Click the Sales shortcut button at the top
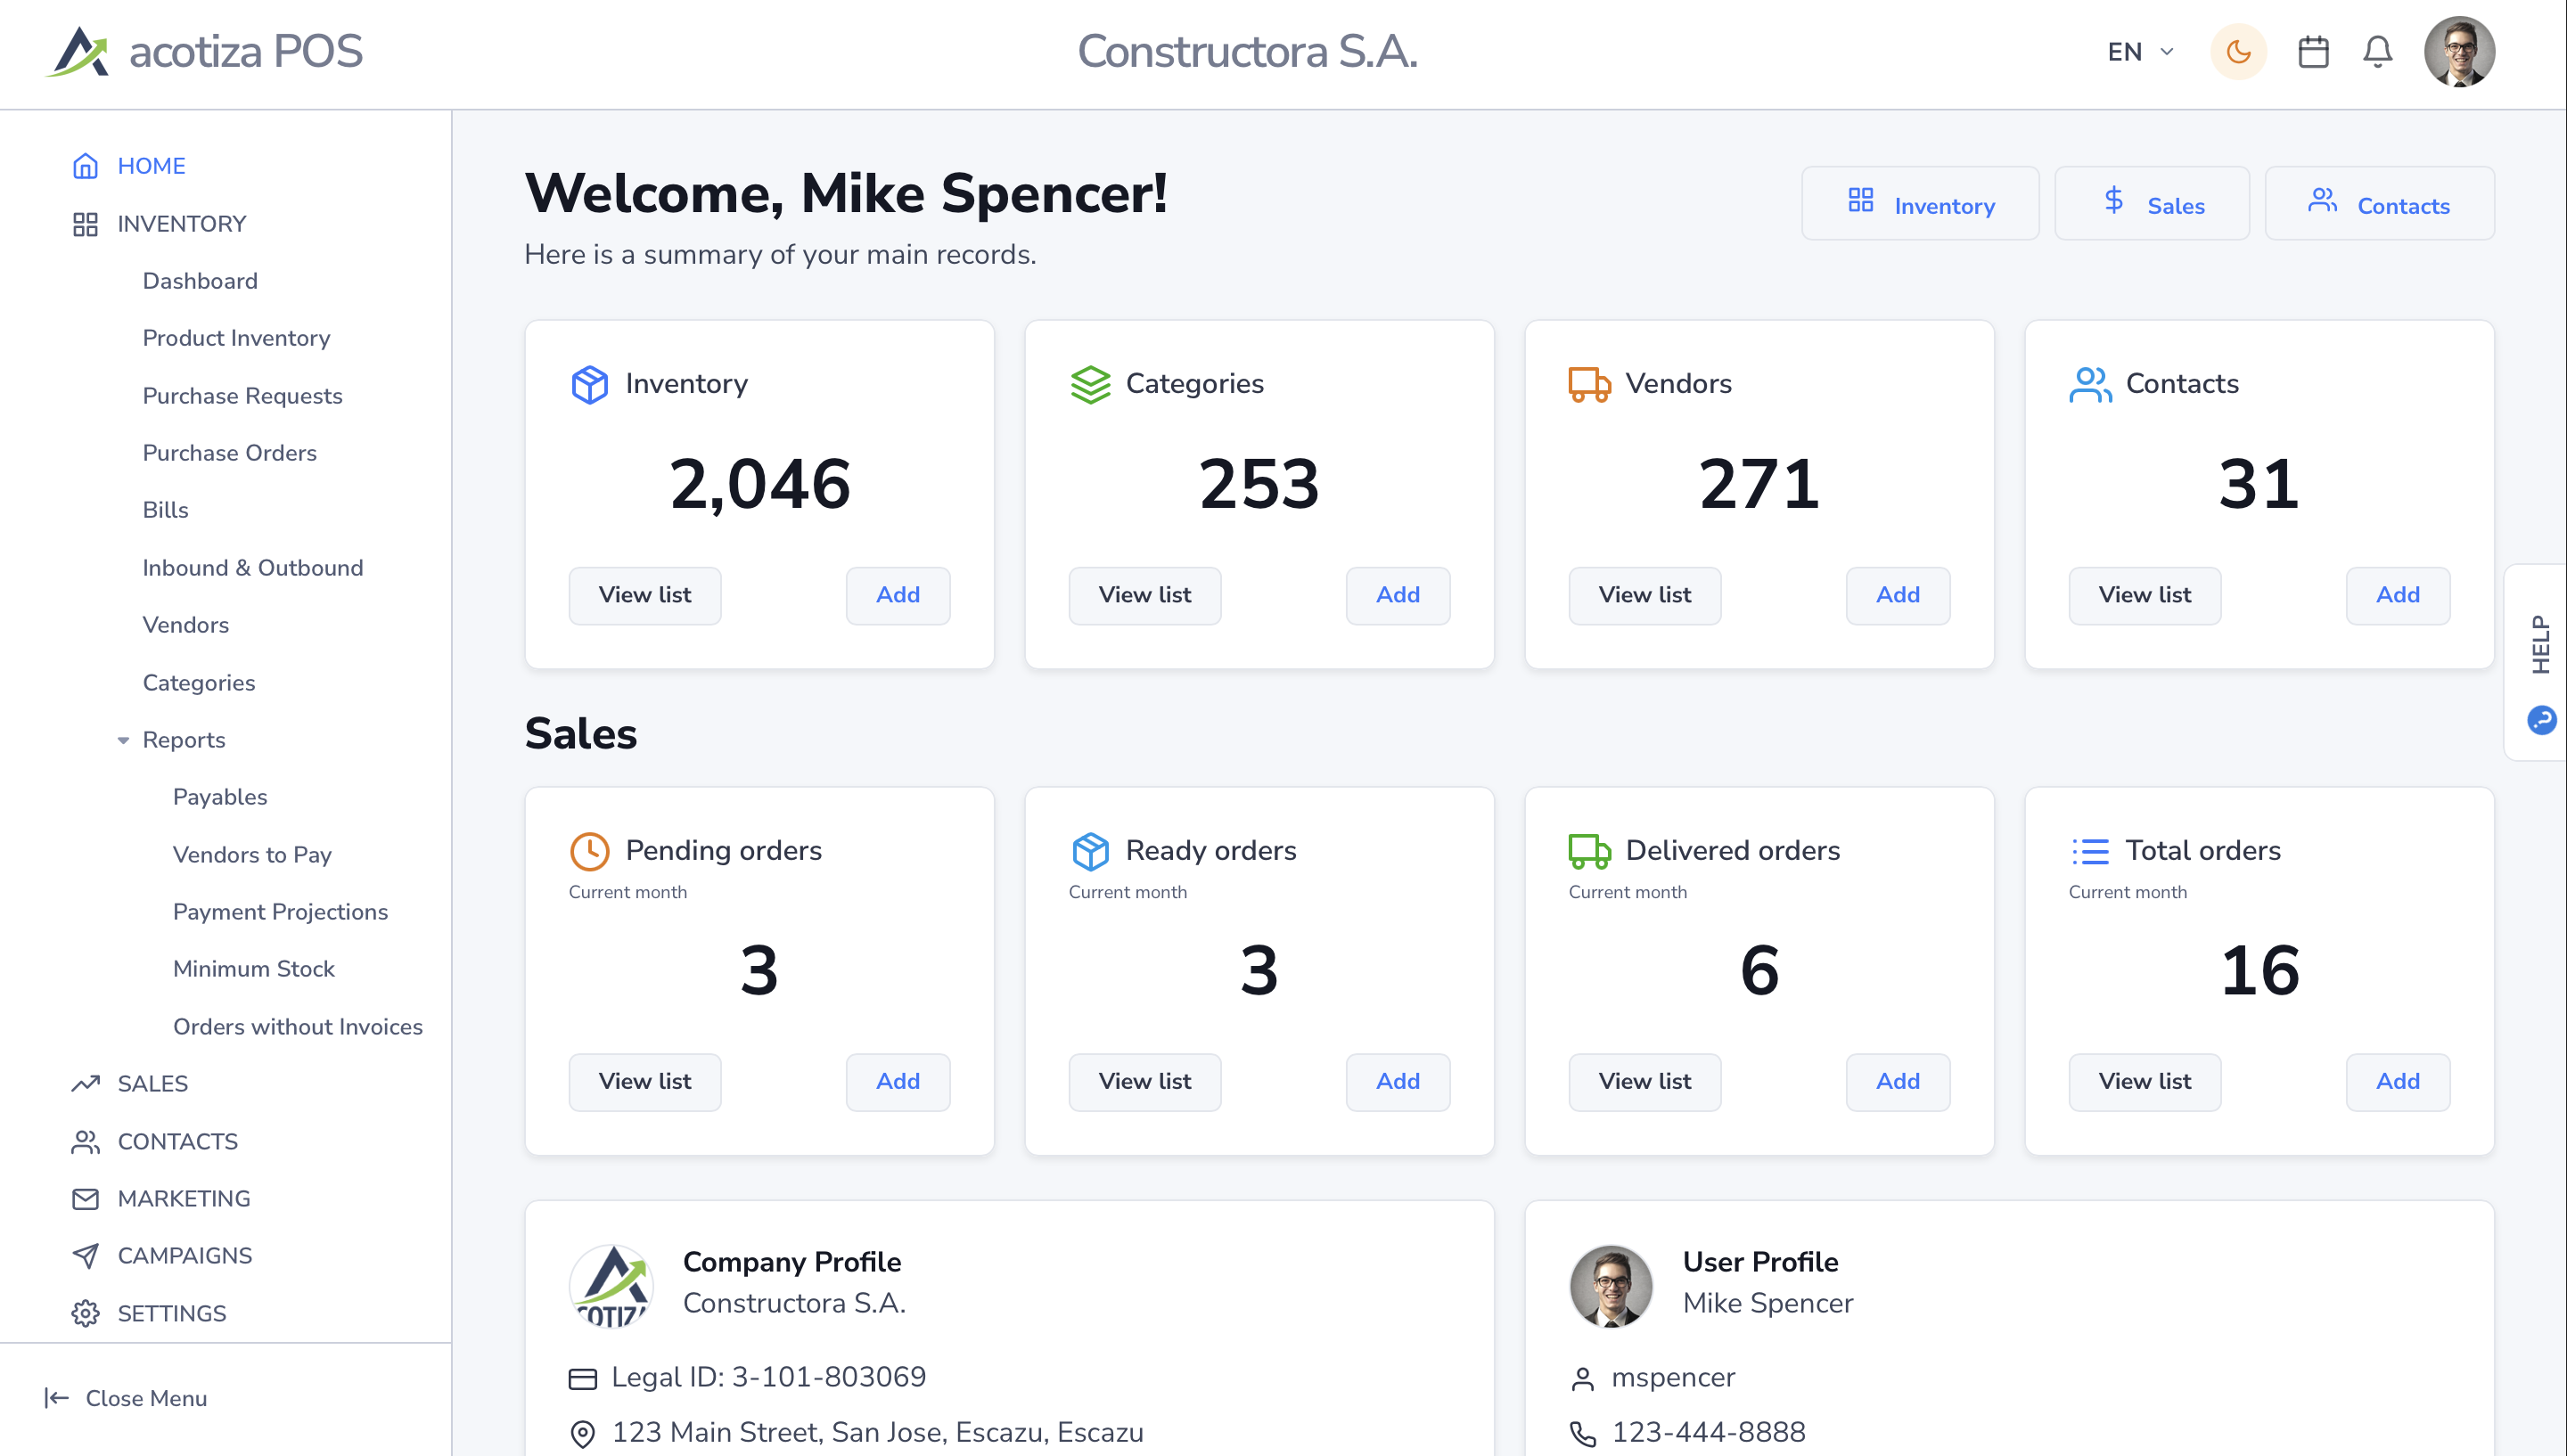Screen dimensions: 2567x1456 tap(2151, 203)
